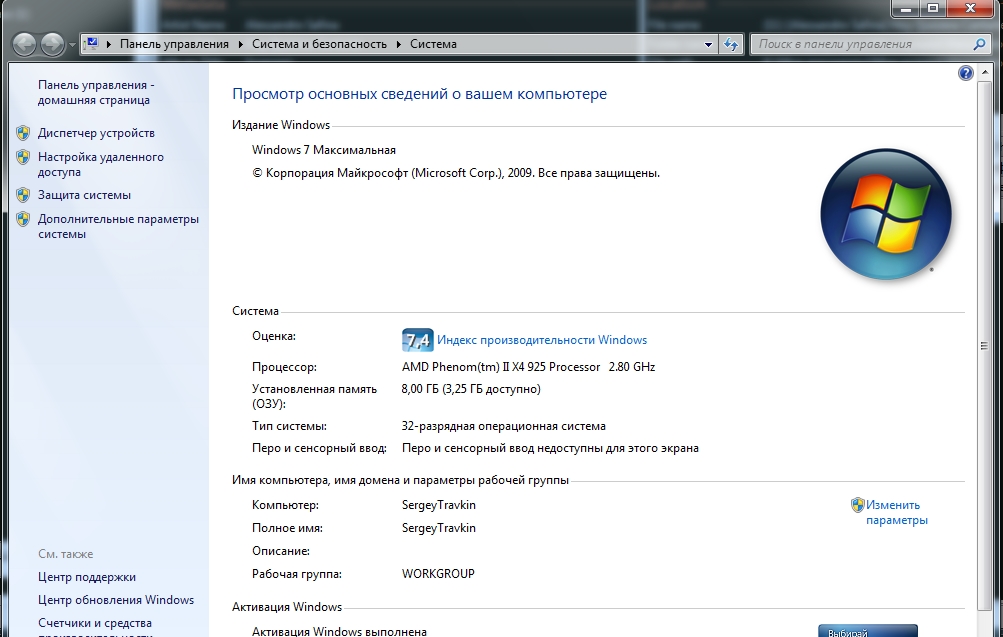Screen dimensions: 1003x637
Task: Click the computer icon in the address bar
Action: [x=92, y=43]
